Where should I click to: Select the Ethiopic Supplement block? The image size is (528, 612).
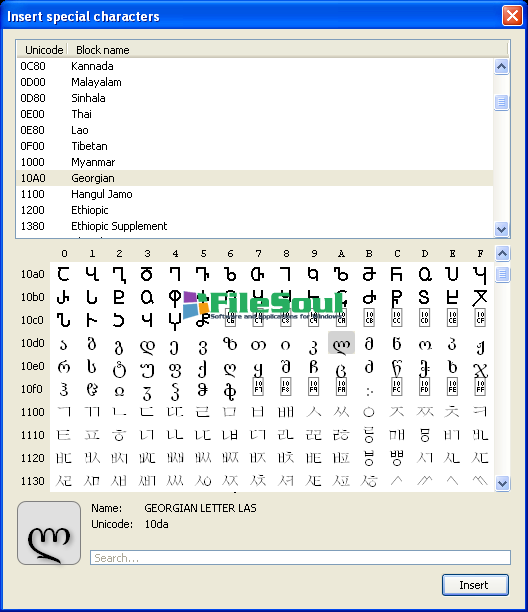pyautogui.click(x=255, y=226)
